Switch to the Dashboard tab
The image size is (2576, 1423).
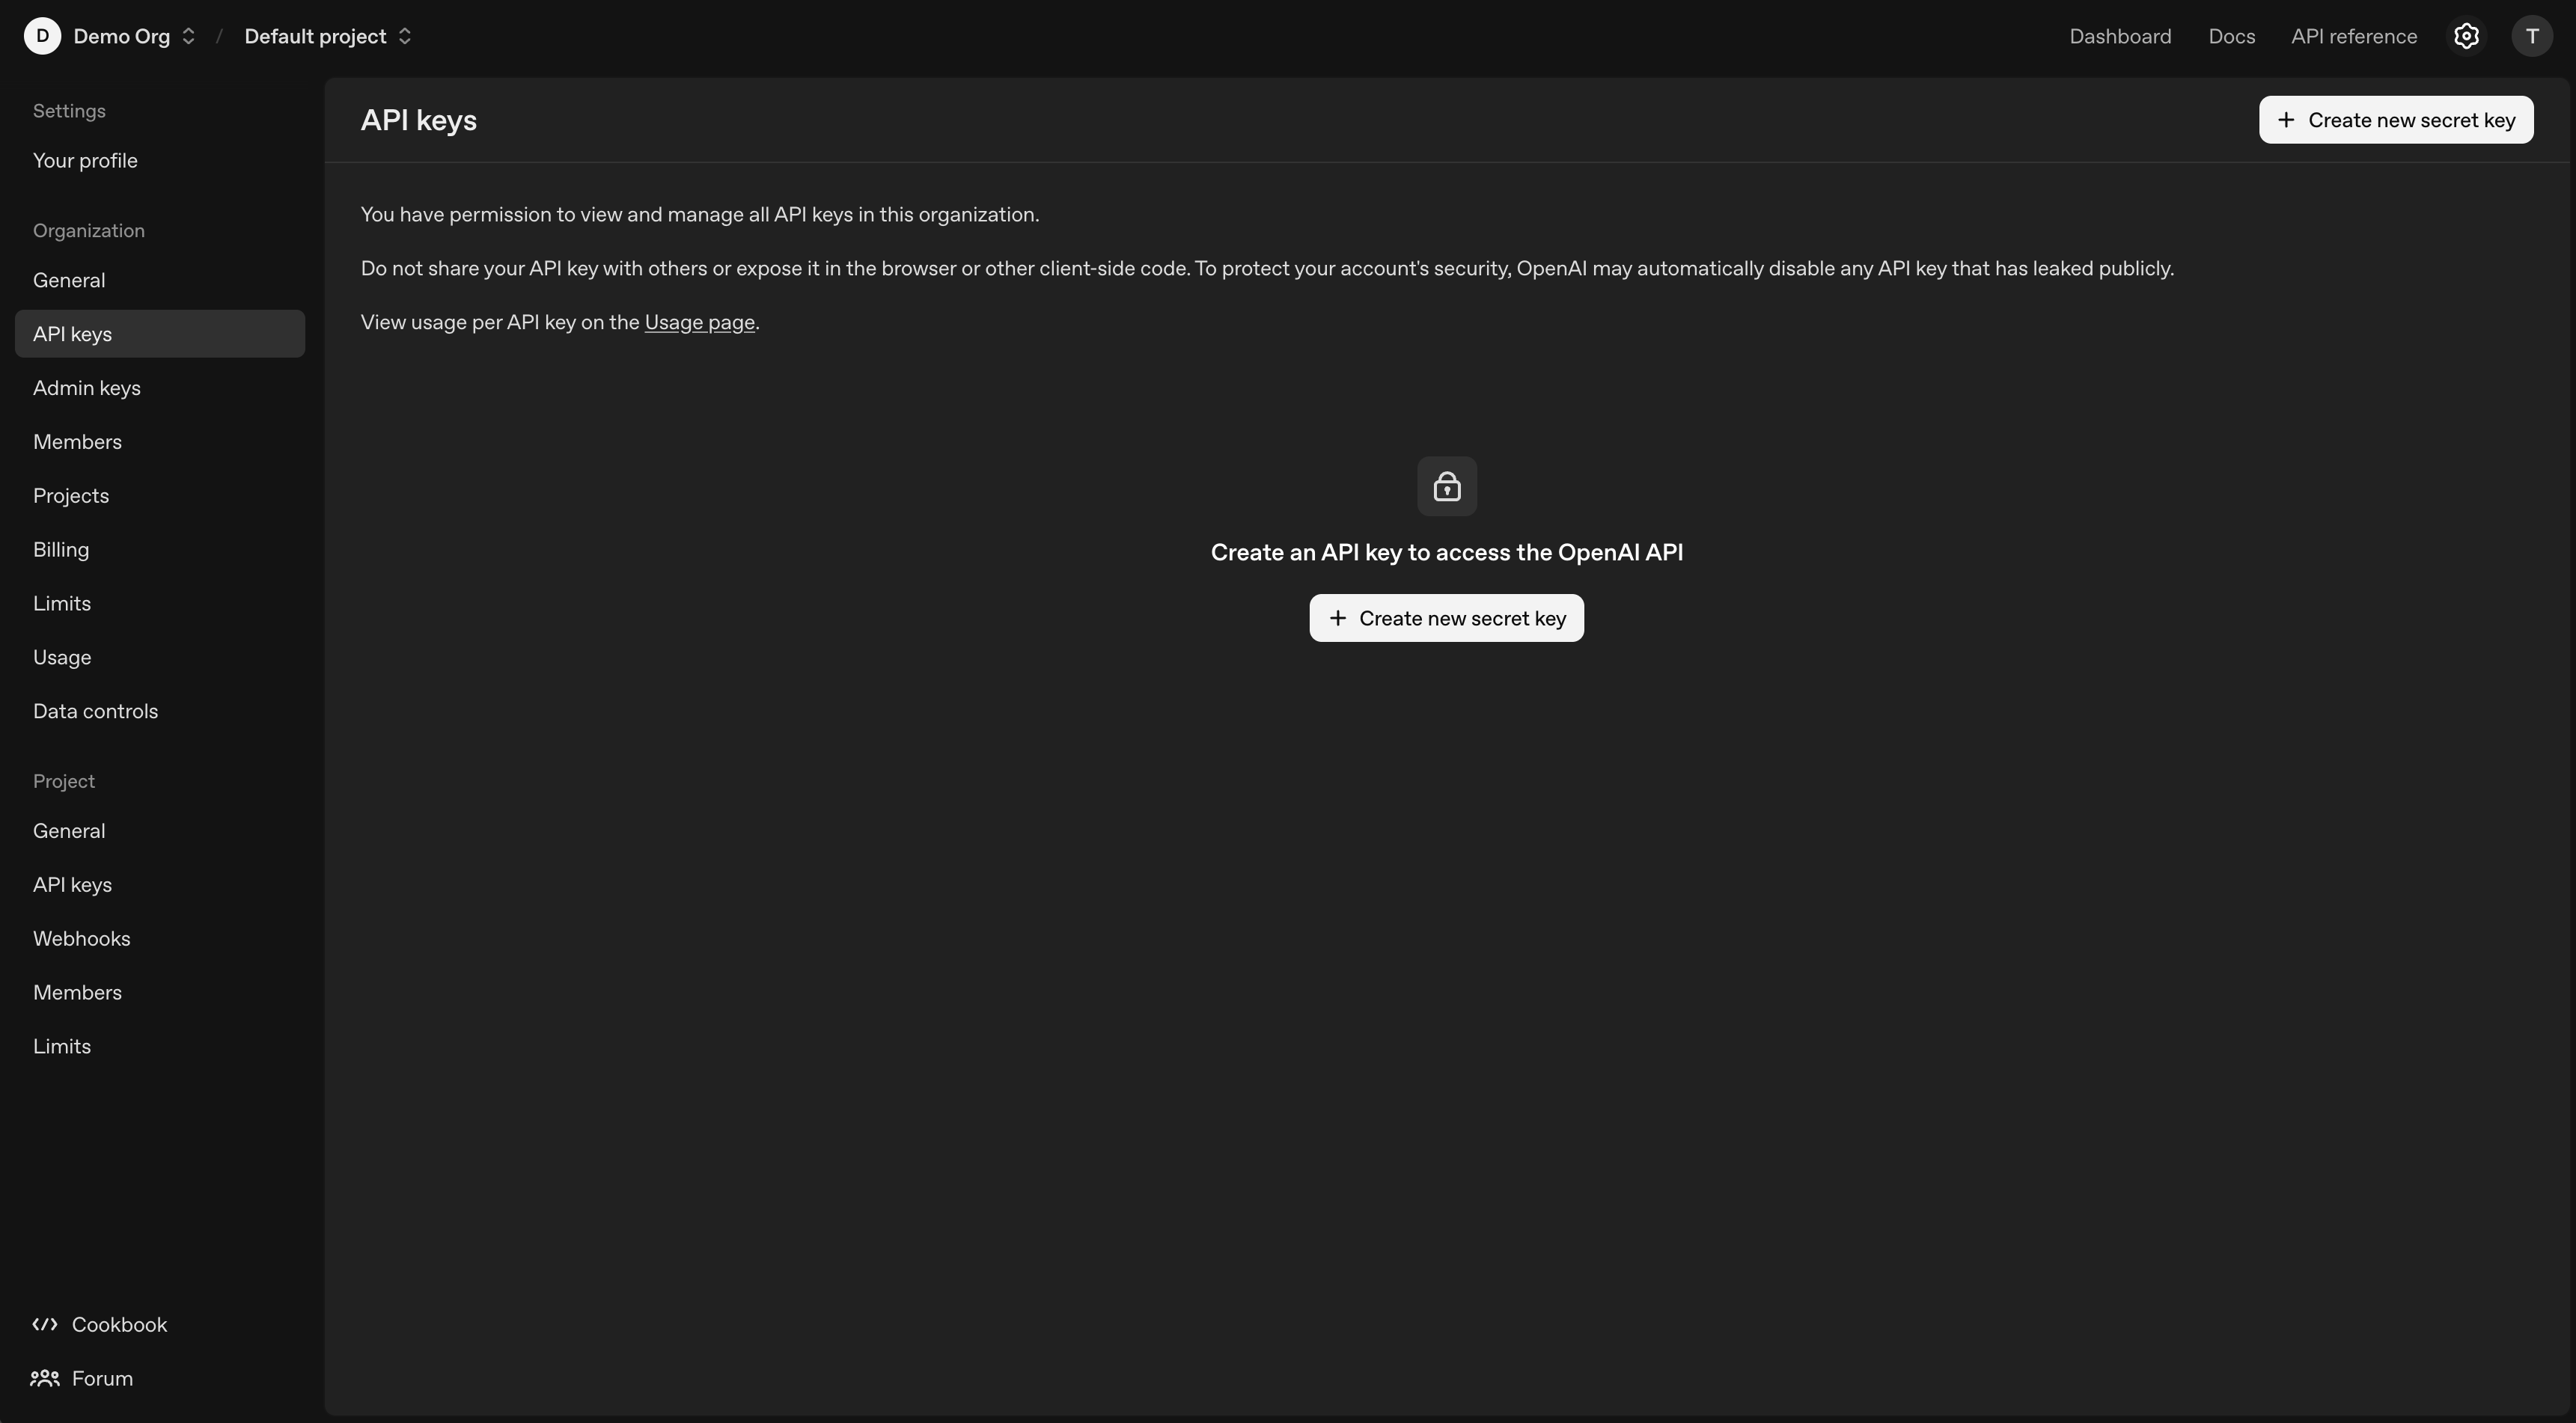(2119, 36)
